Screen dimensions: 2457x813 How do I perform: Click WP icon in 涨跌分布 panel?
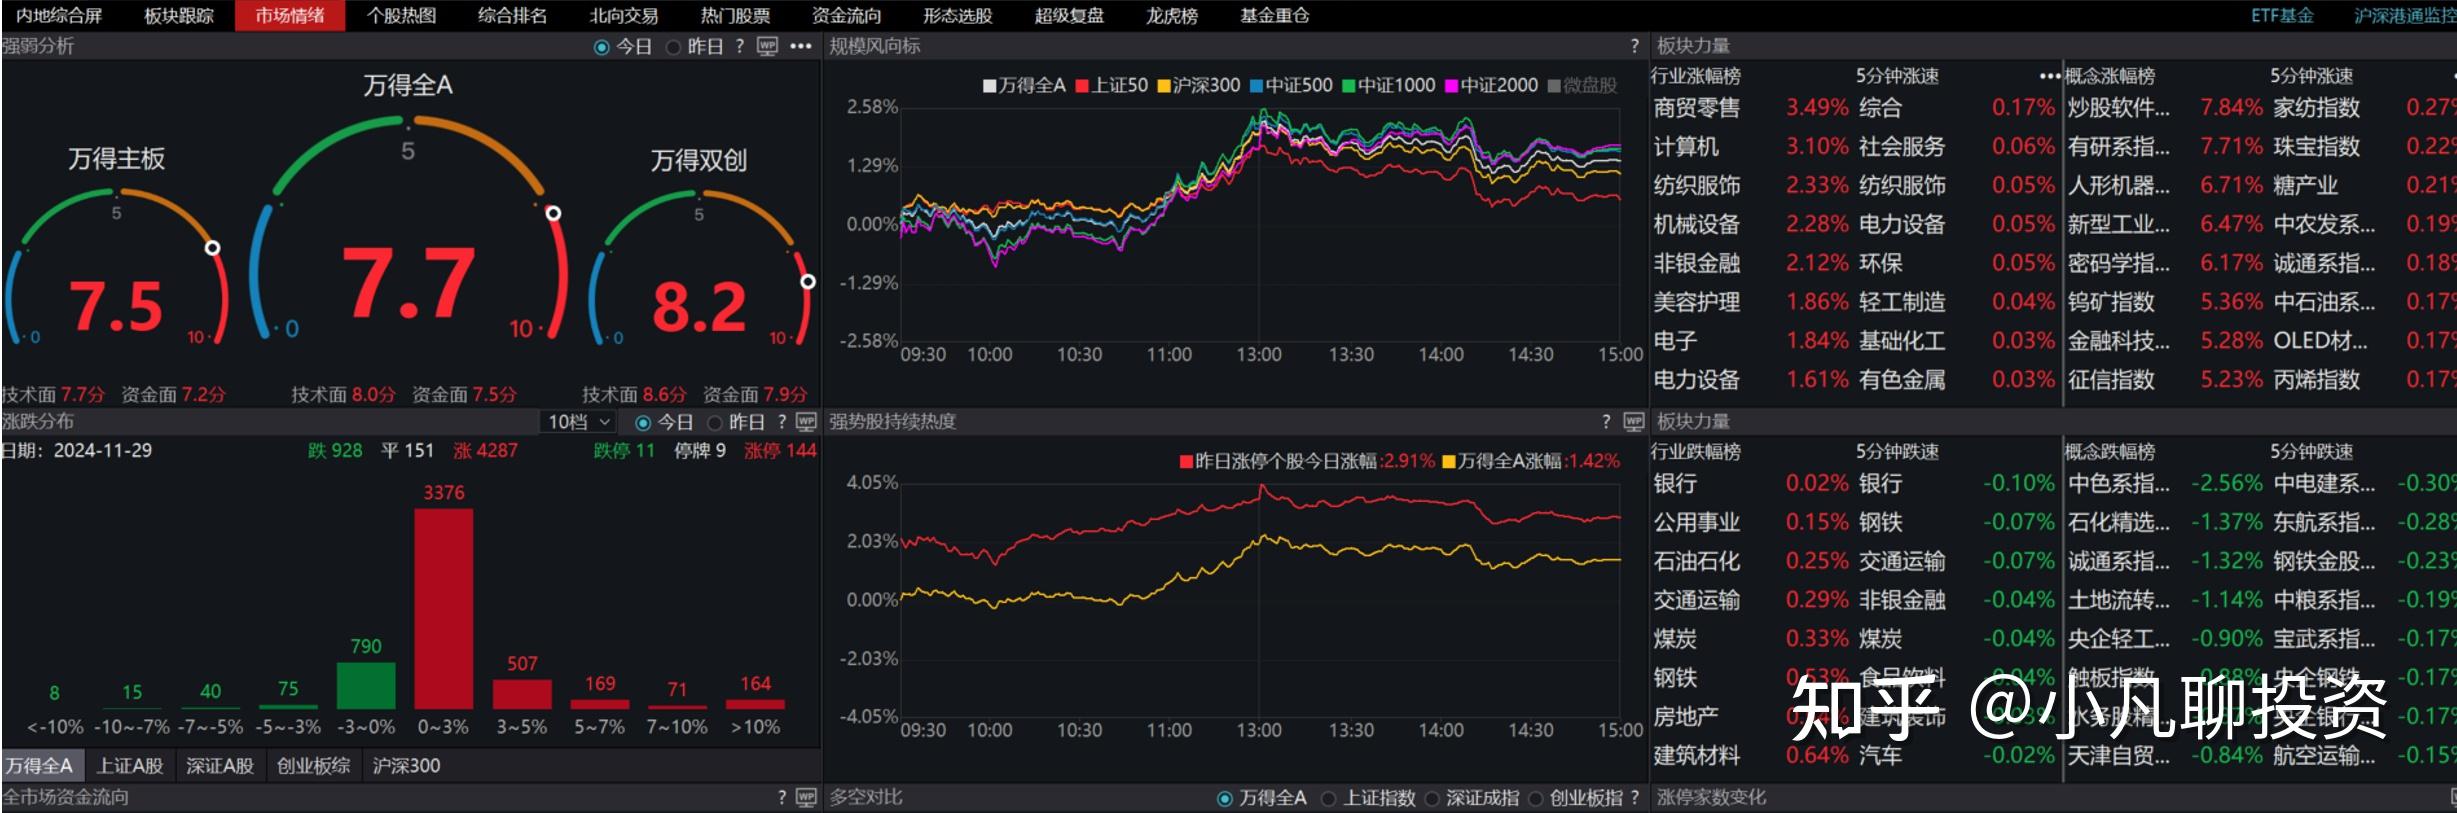pyautogui.click(x=806, y=422)
